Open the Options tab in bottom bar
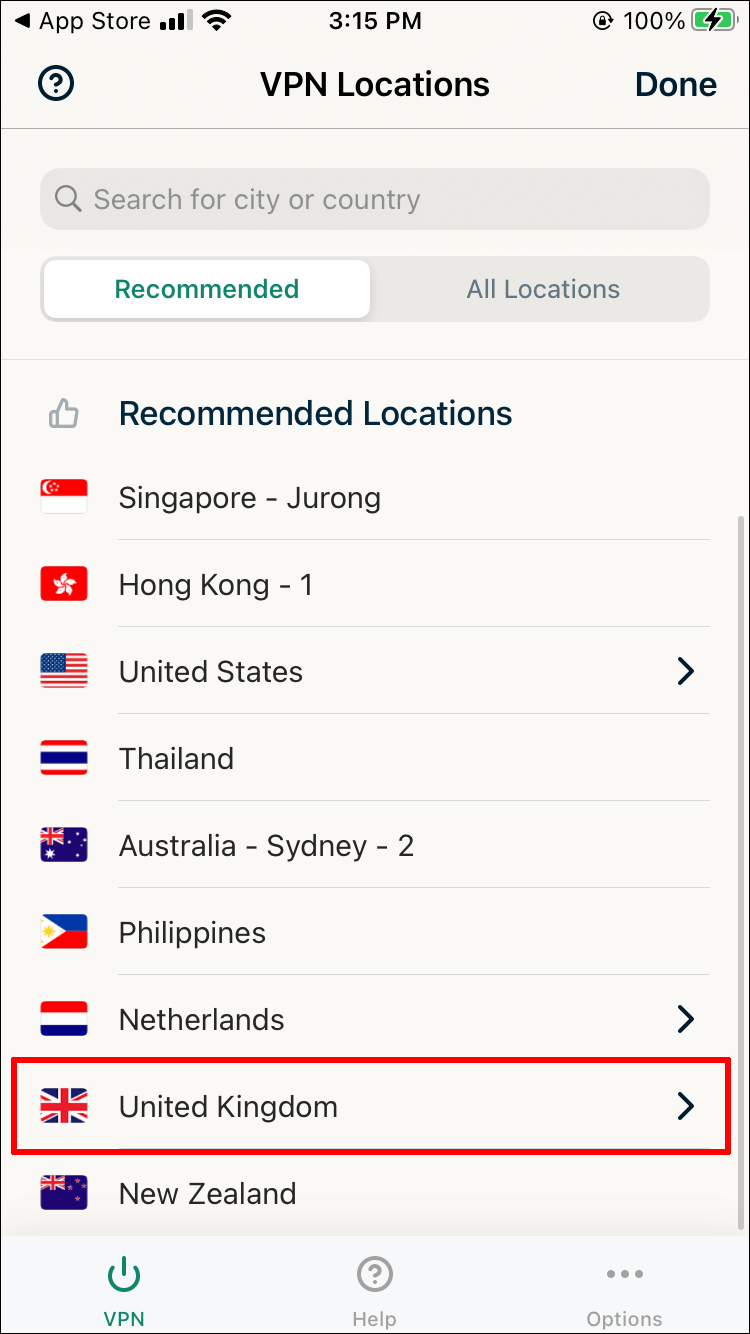Screen dimensions: 750x1334 (624, 1290)
